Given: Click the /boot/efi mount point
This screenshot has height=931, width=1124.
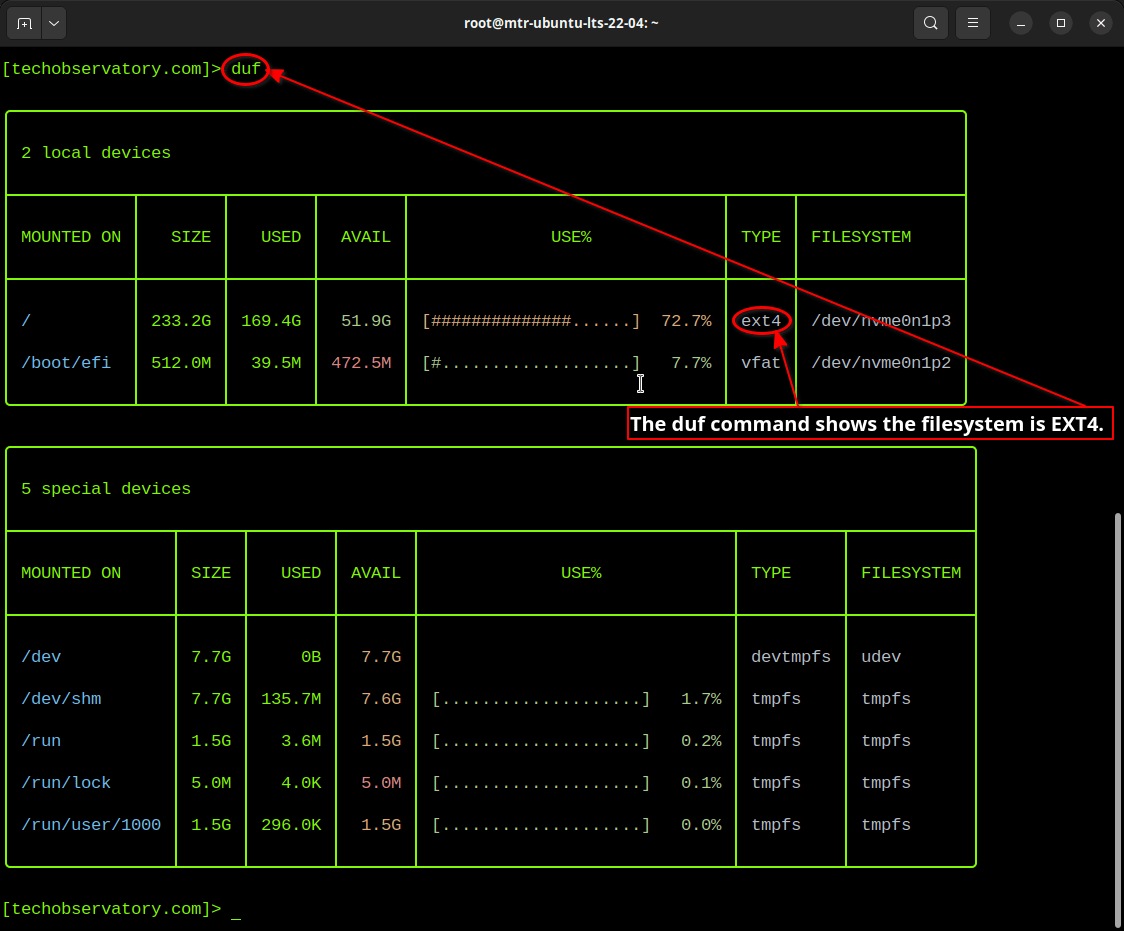Looking at the screenshot, I should (66, 363).
